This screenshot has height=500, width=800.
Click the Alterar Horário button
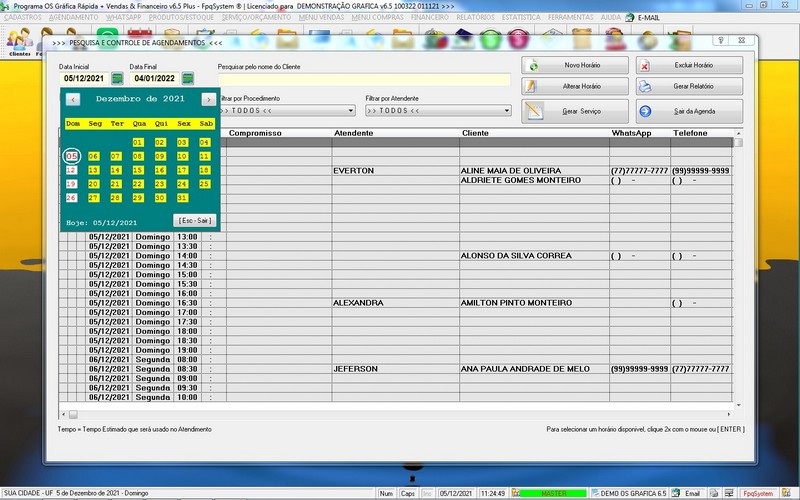(575, 86)
